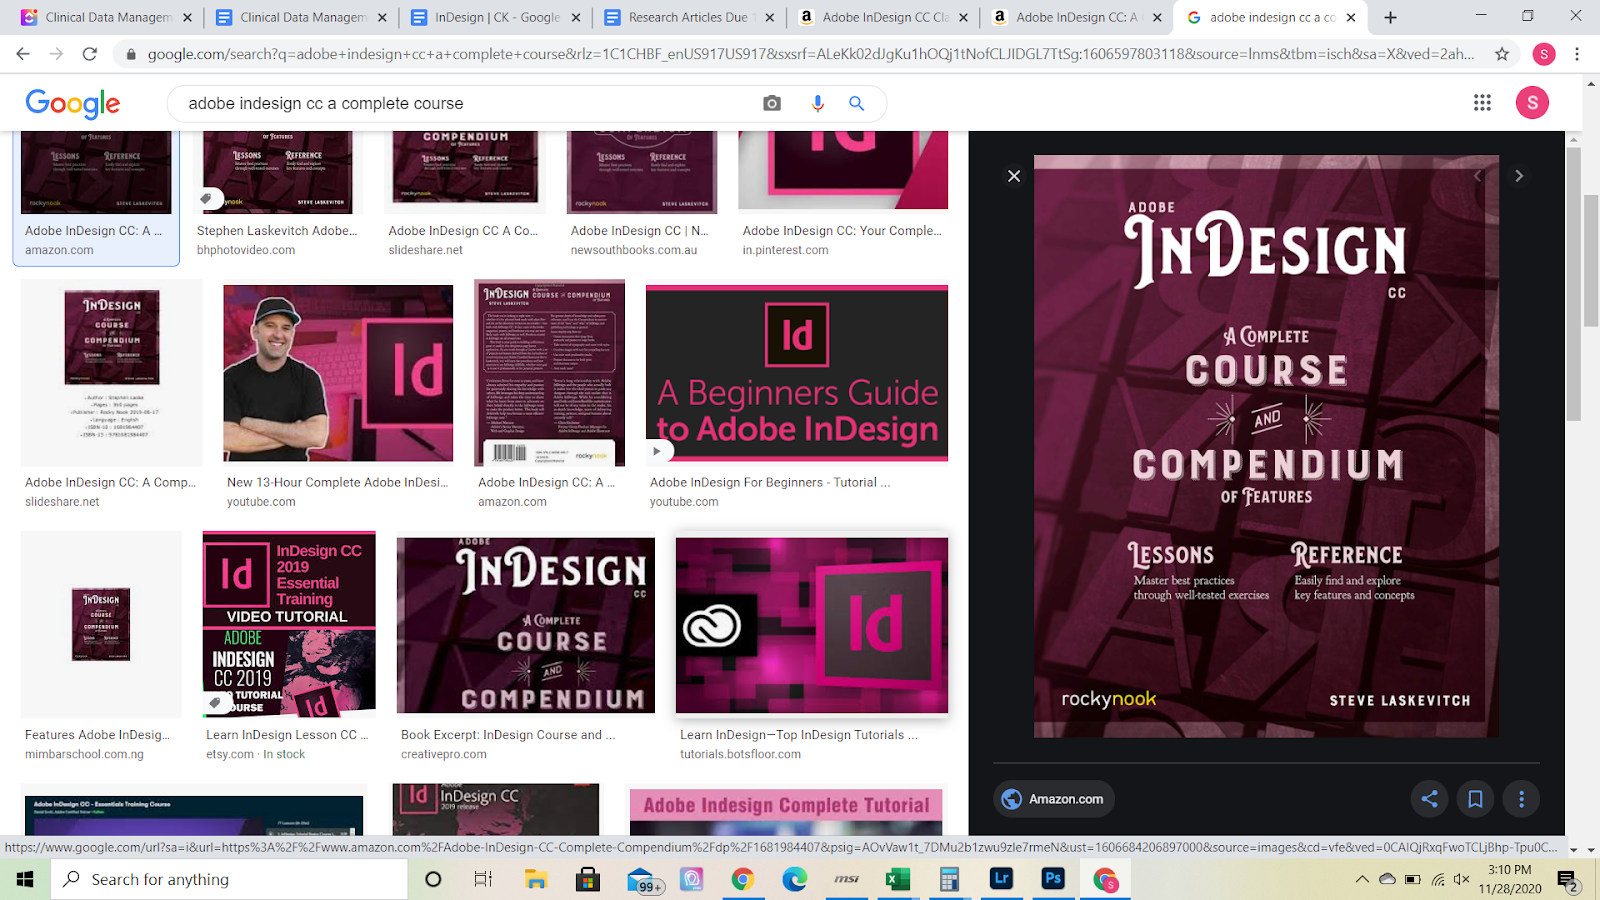Open the Stephen Laskevitch Adobe result link
Viewport: 1600px width, 900px height.
(x=276, y=231)
